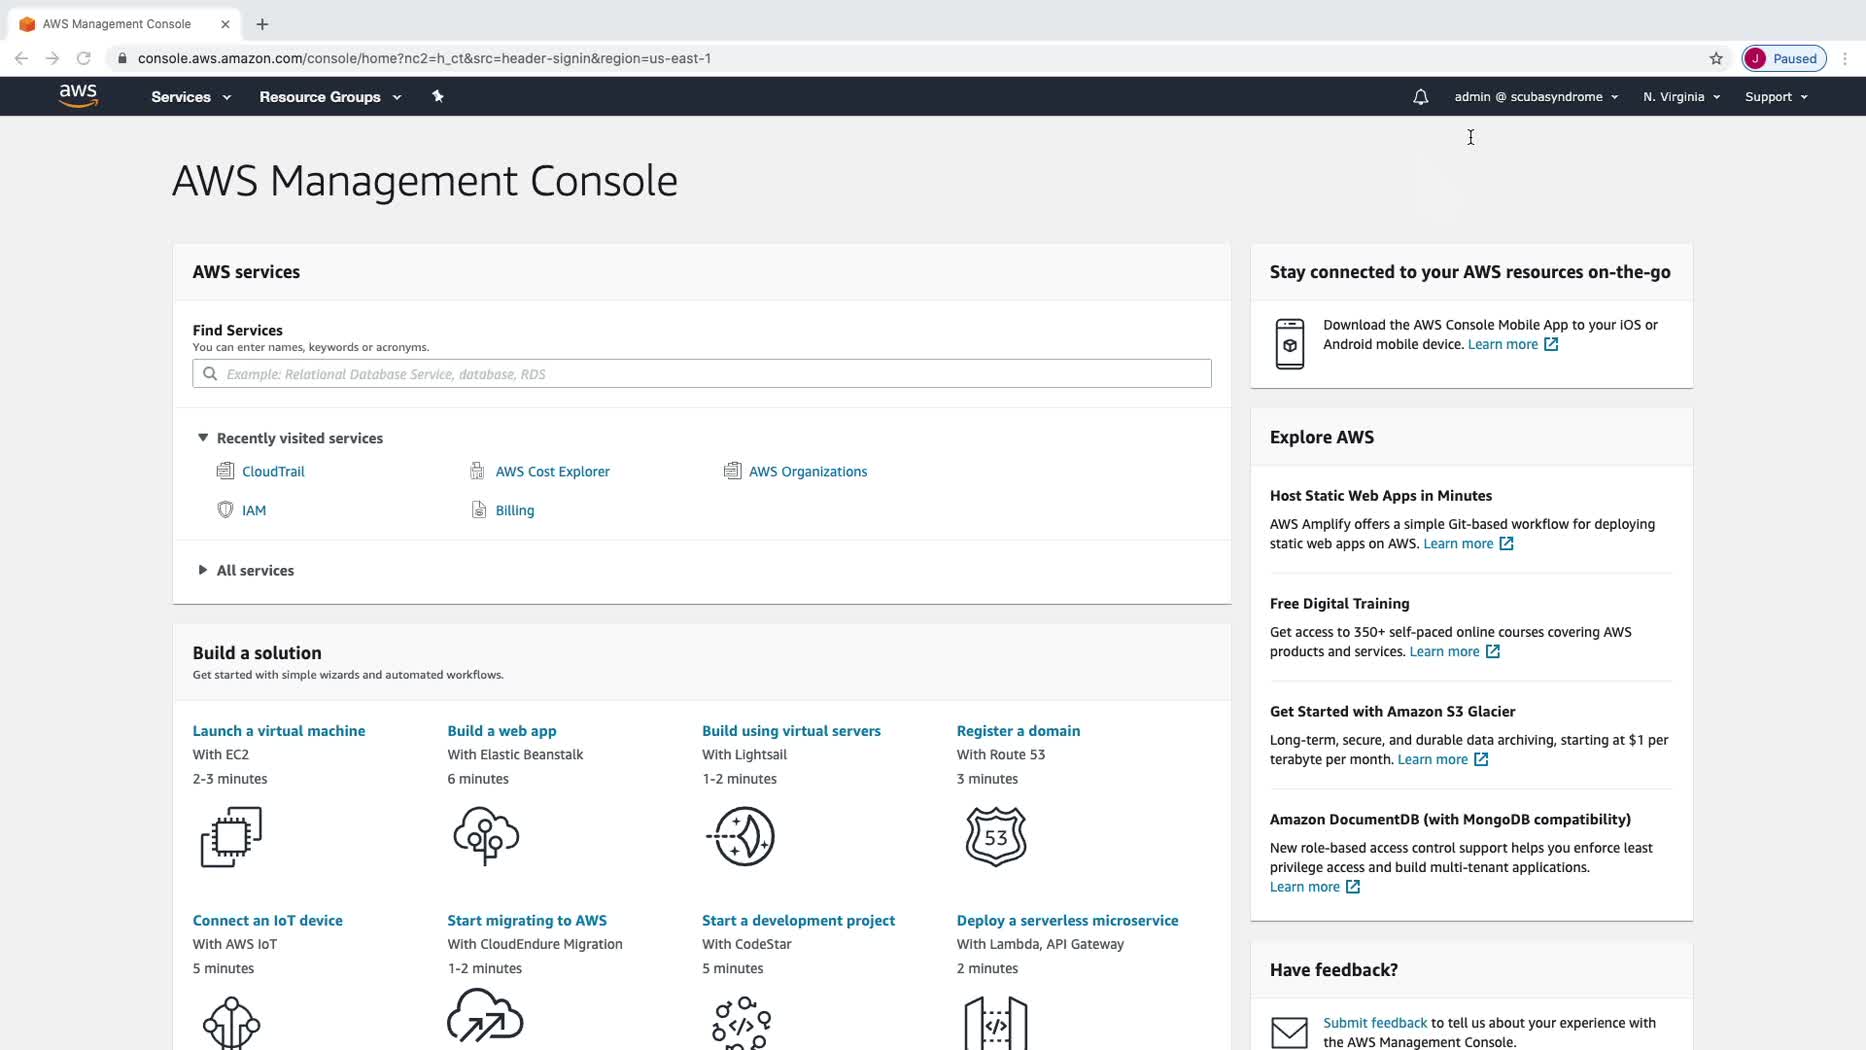Reload the page in the browser
Screen dimensions: 1866x1050
coord(84,58)
